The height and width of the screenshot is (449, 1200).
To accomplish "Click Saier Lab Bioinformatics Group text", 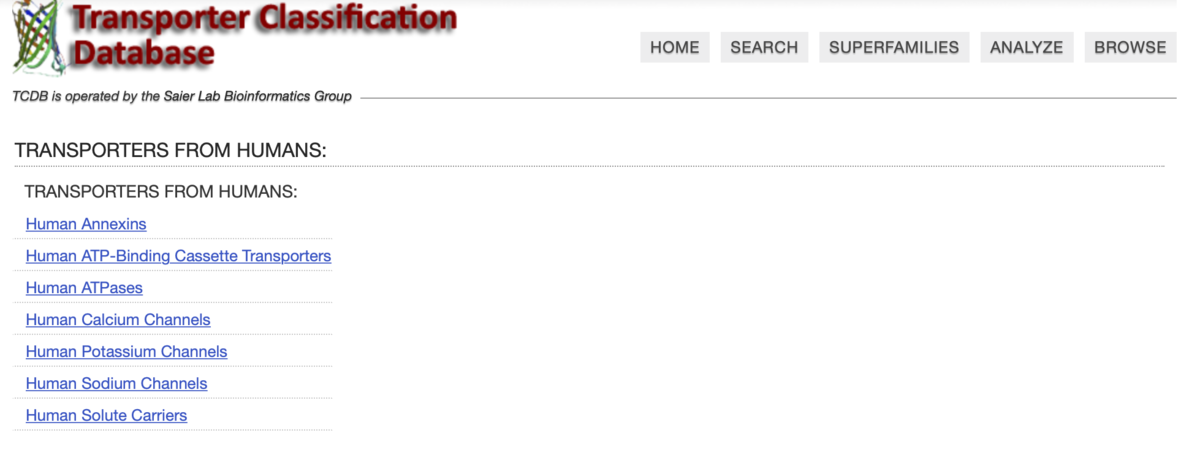I will [x=246, y=97].
